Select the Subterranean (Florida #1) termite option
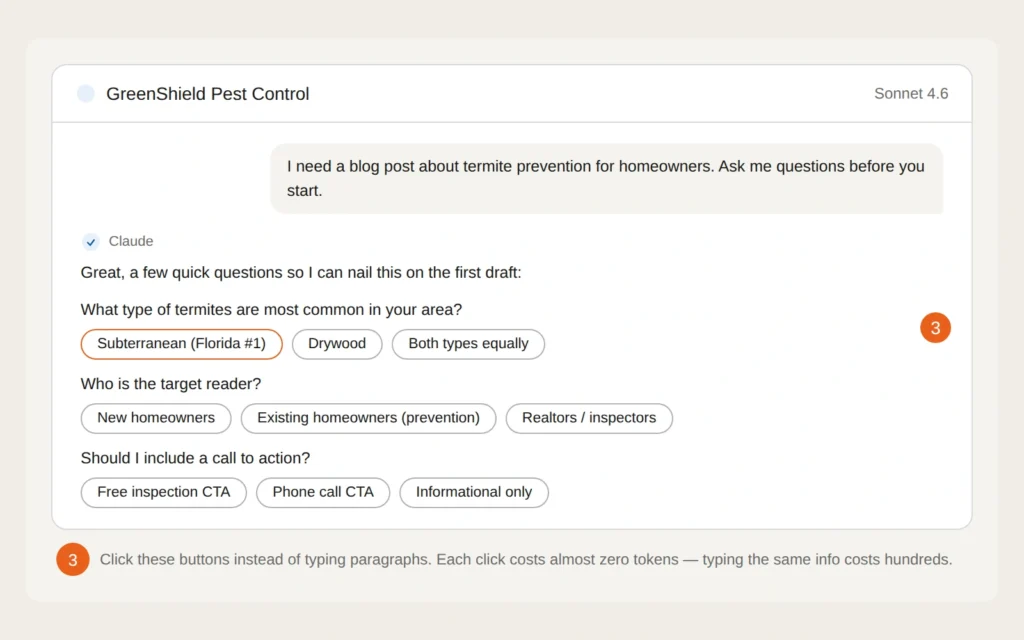This screenshot has height=640, width=1024. (x=181, y=344)
